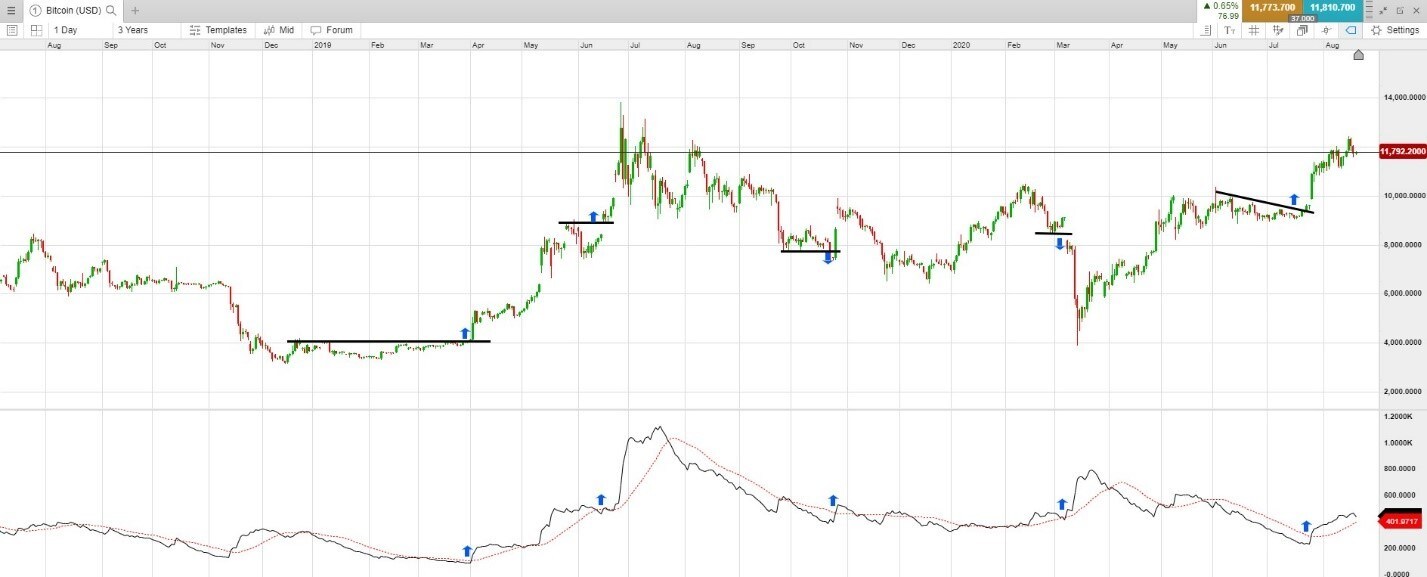Click the sell price 11,773.700 button
The image size is (1427, 577).
[x=1273, y=8]
